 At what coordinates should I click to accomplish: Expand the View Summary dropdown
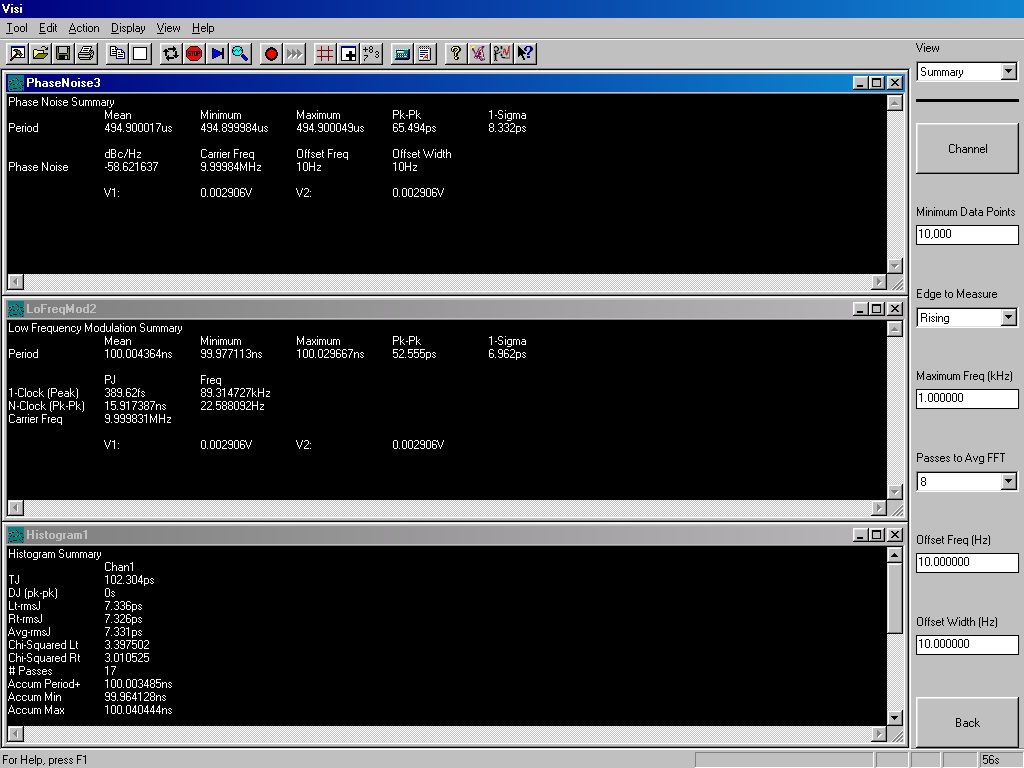click(x=1008, y=71)
